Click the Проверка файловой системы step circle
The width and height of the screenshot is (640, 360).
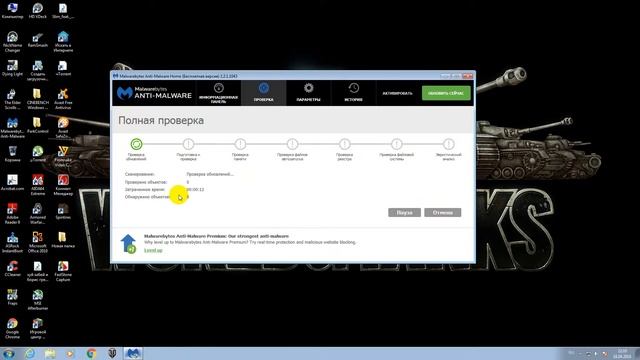click(x=396, y=144)
